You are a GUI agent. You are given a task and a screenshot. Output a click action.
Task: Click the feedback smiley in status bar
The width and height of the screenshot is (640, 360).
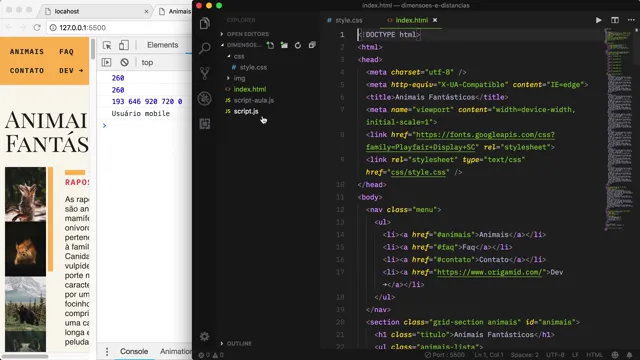(615, 355)
